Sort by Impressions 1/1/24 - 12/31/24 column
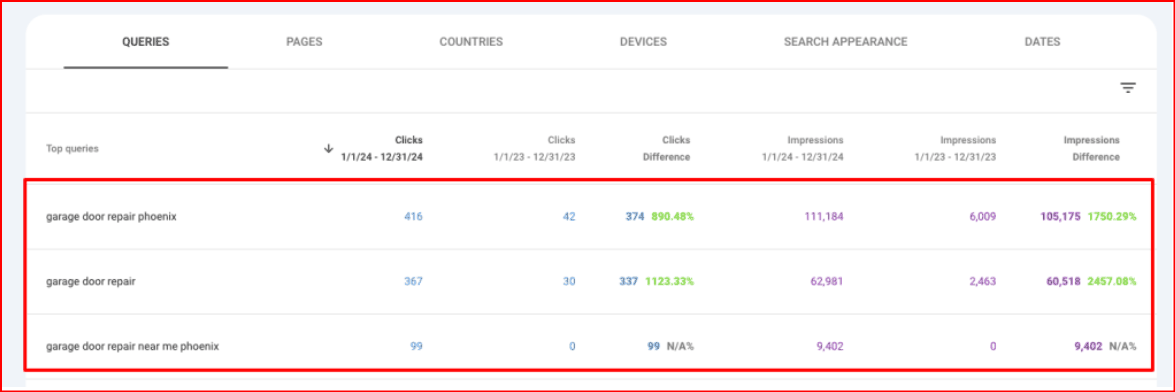 click(x=803, y=148)
